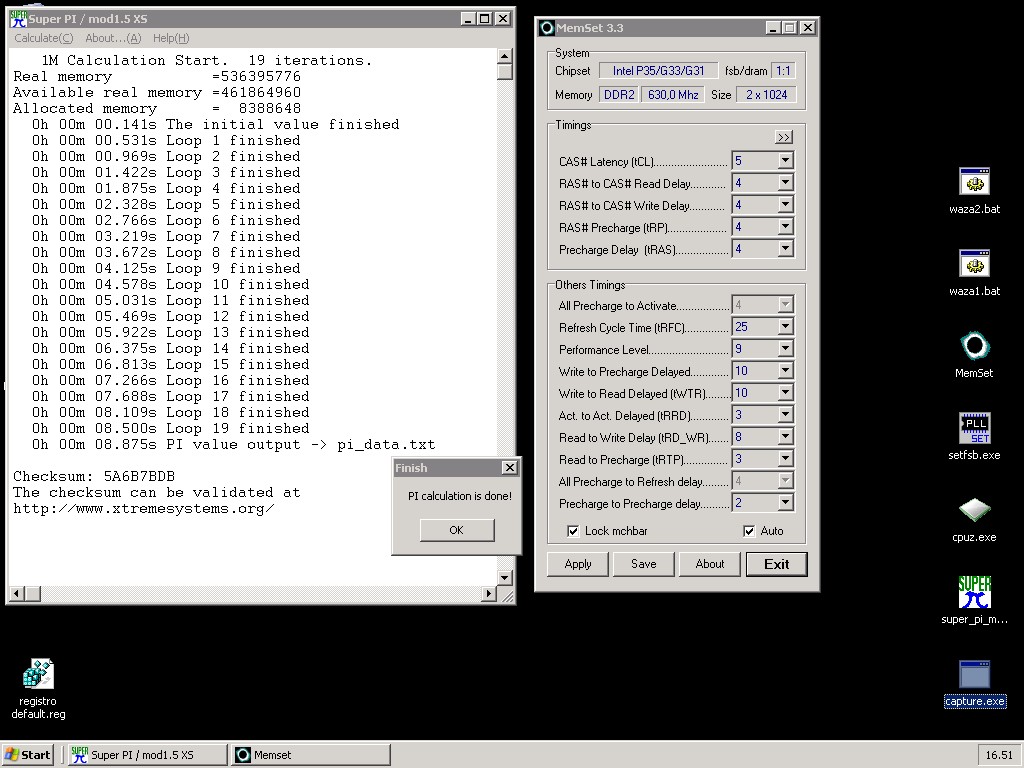Click the Super PI title bar icon

tap(18, 19)
